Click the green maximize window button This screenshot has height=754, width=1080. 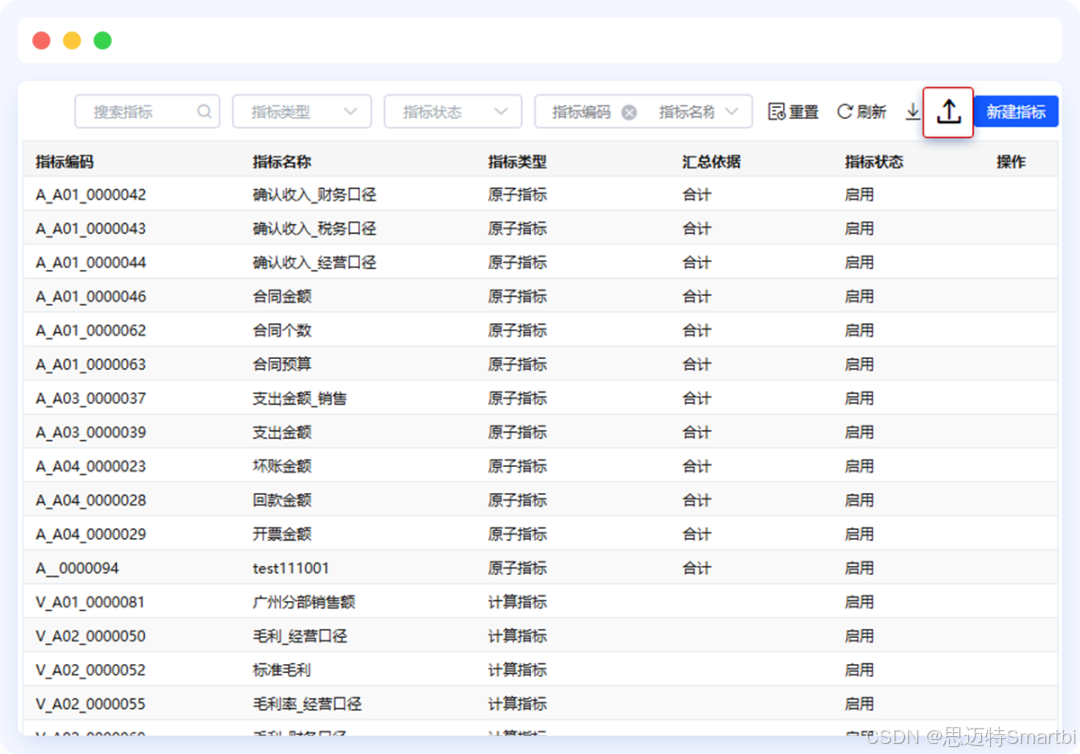(103, 41)
